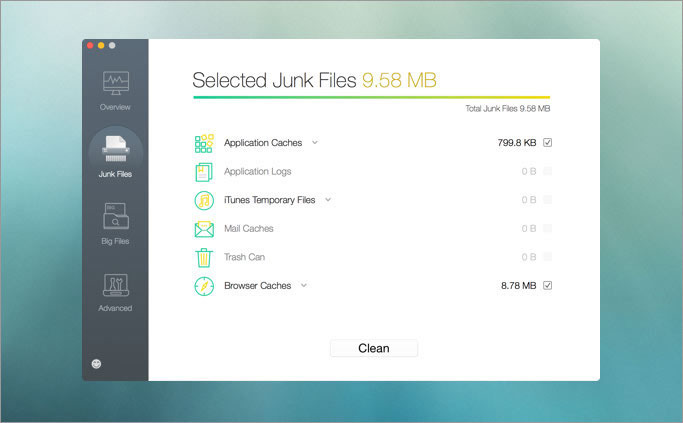Click the Application Logs document icon
This screenshot has width=683, height=423.
(x=204, y=172)
